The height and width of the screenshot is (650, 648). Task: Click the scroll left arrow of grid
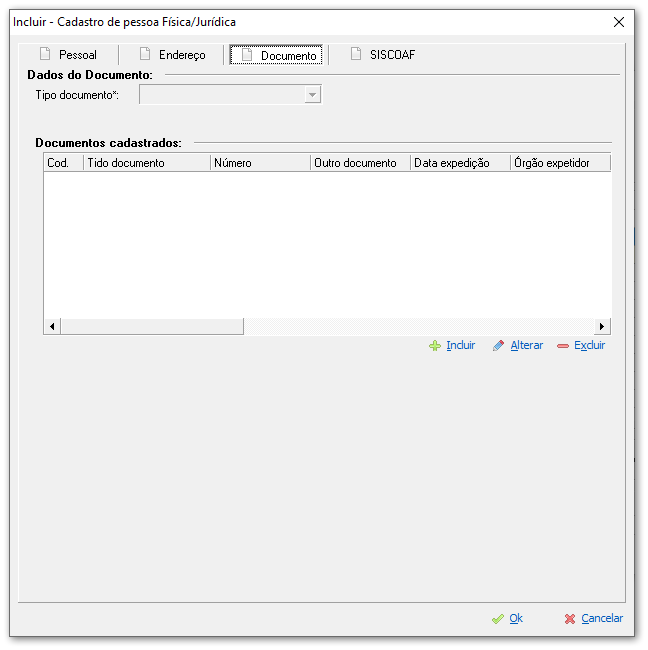[x=52, y=327]
